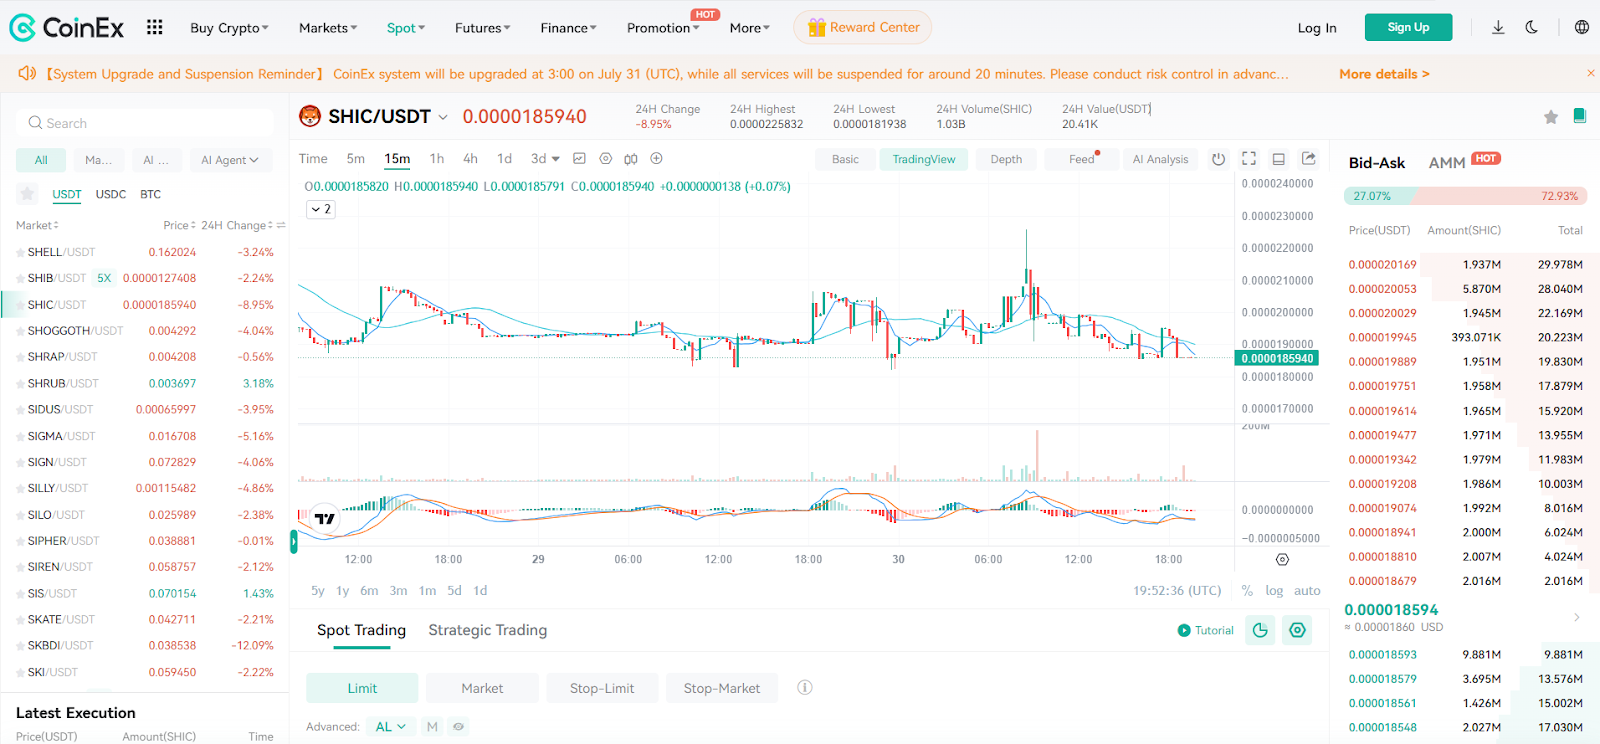This screenshot has width=1600, height=744.
Task: Open chart settings hexagon icon
Action: point(605,158)
